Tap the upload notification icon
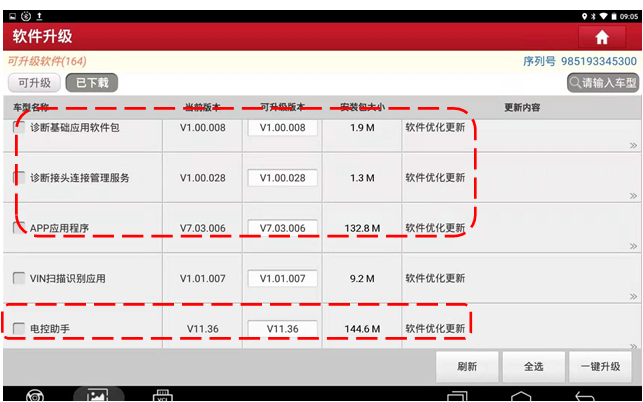 click(39, 16)
